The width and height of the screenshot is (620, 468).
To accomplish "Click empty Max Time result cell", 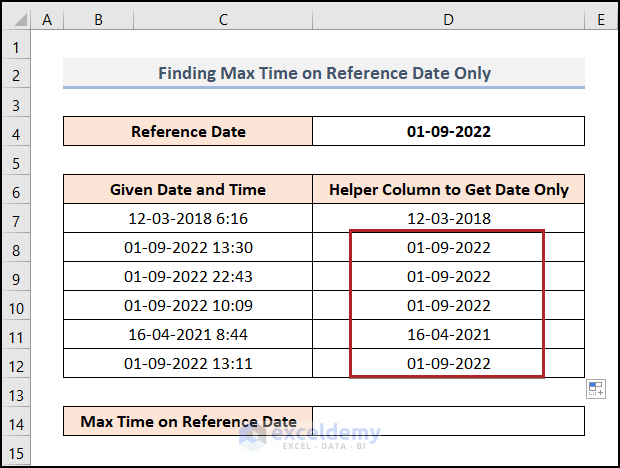I will pyautogui.click(x=448, y=421).
